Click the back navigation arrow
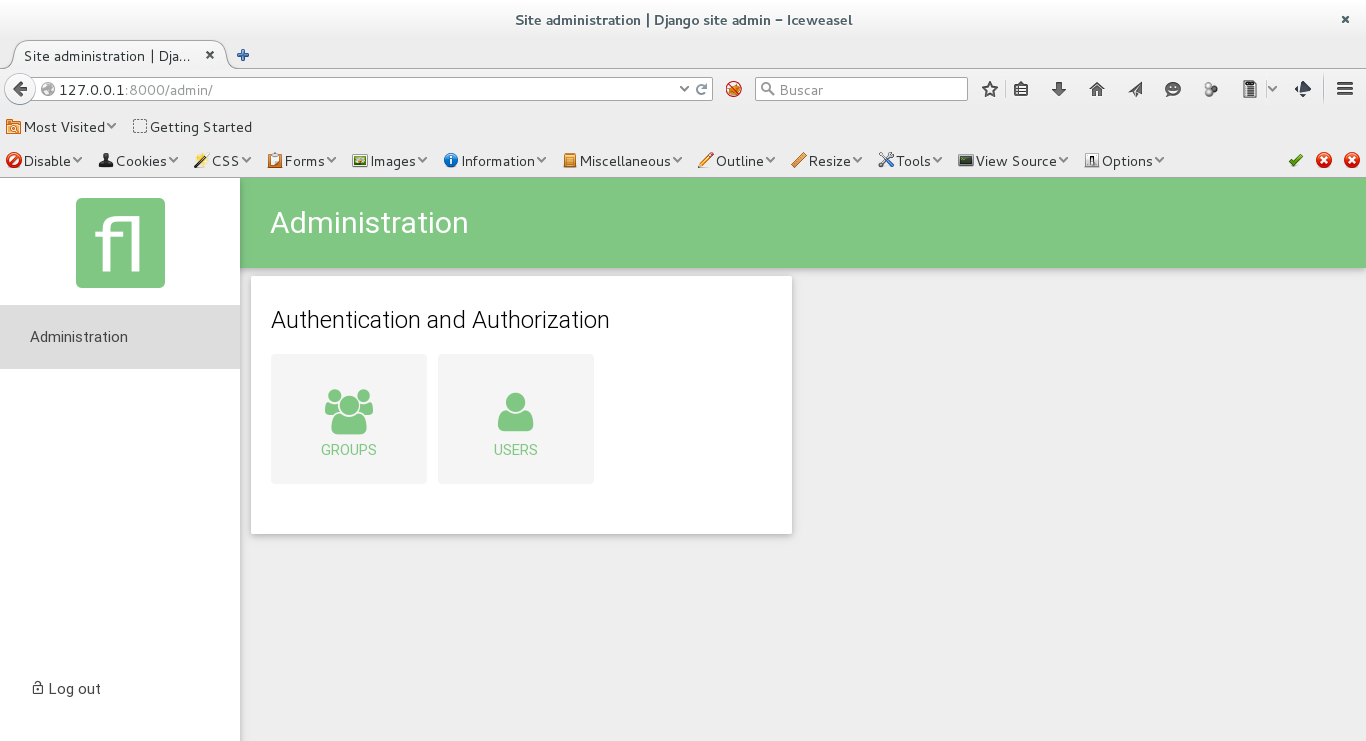 pos(19,89)
